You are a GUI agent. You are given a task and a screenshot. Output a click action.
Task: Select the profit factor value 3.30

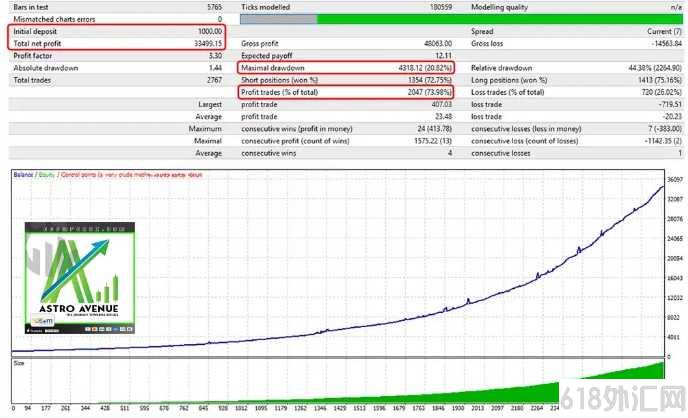coord(215,56)
